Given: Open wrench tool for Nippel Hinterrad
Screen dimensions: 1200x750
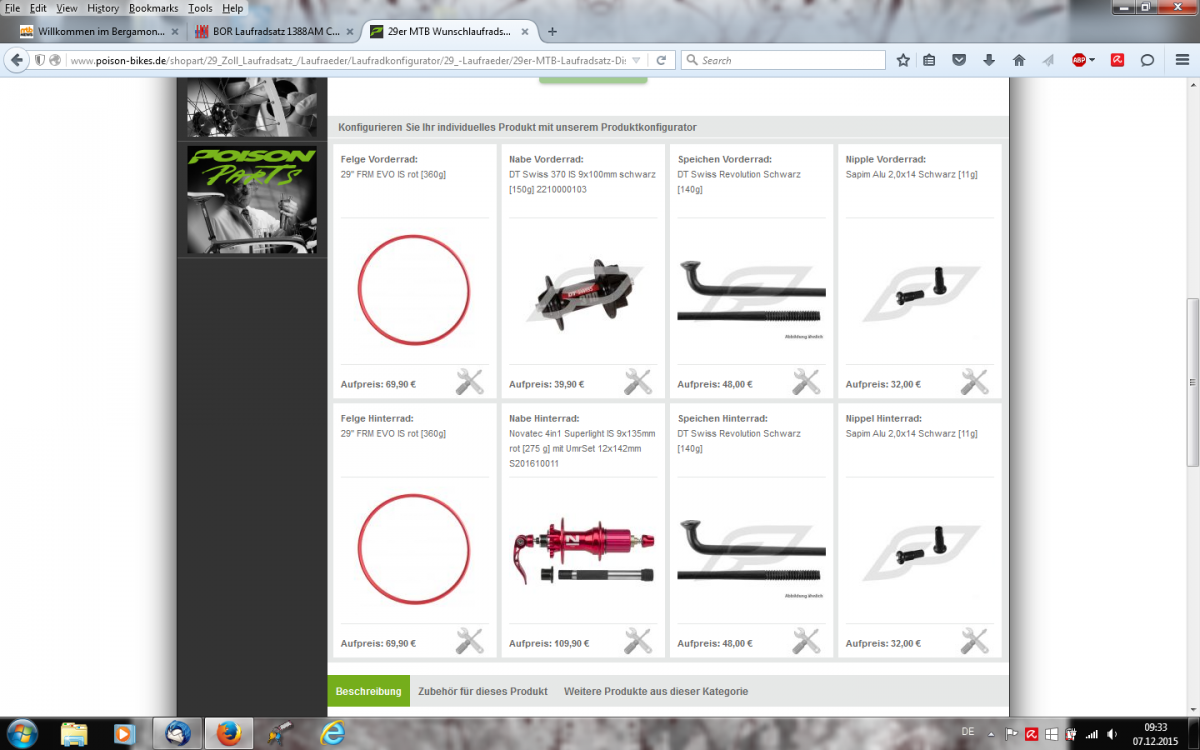Looking at the screenshot, I should 974,641.
